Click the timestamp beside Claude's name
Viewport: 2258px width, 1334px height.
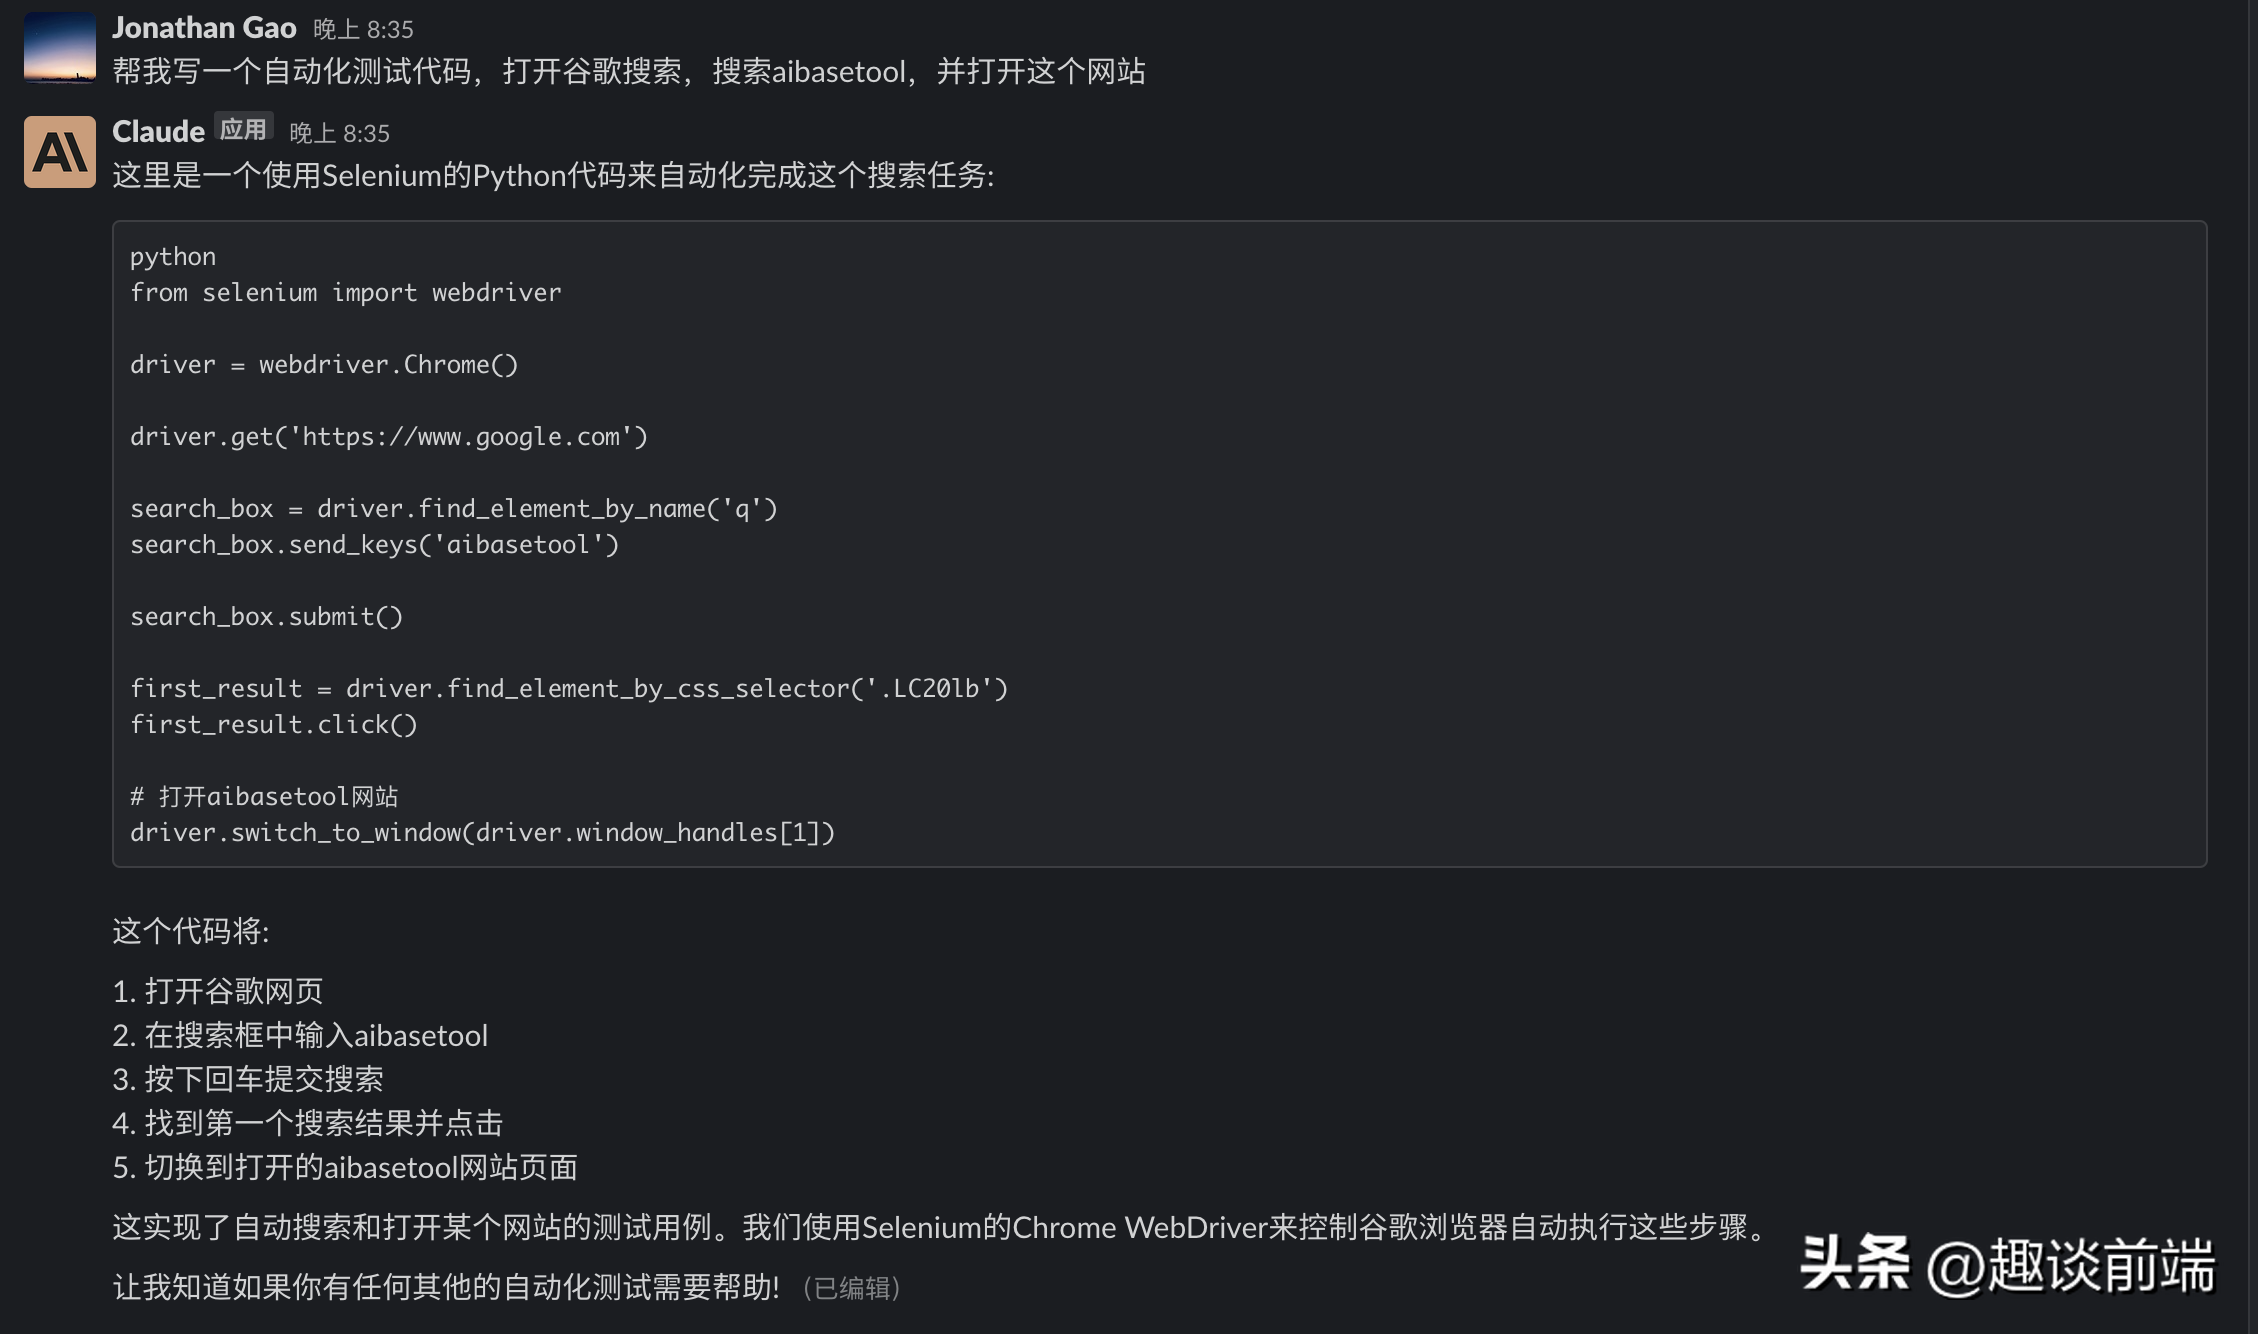[339, 131]
